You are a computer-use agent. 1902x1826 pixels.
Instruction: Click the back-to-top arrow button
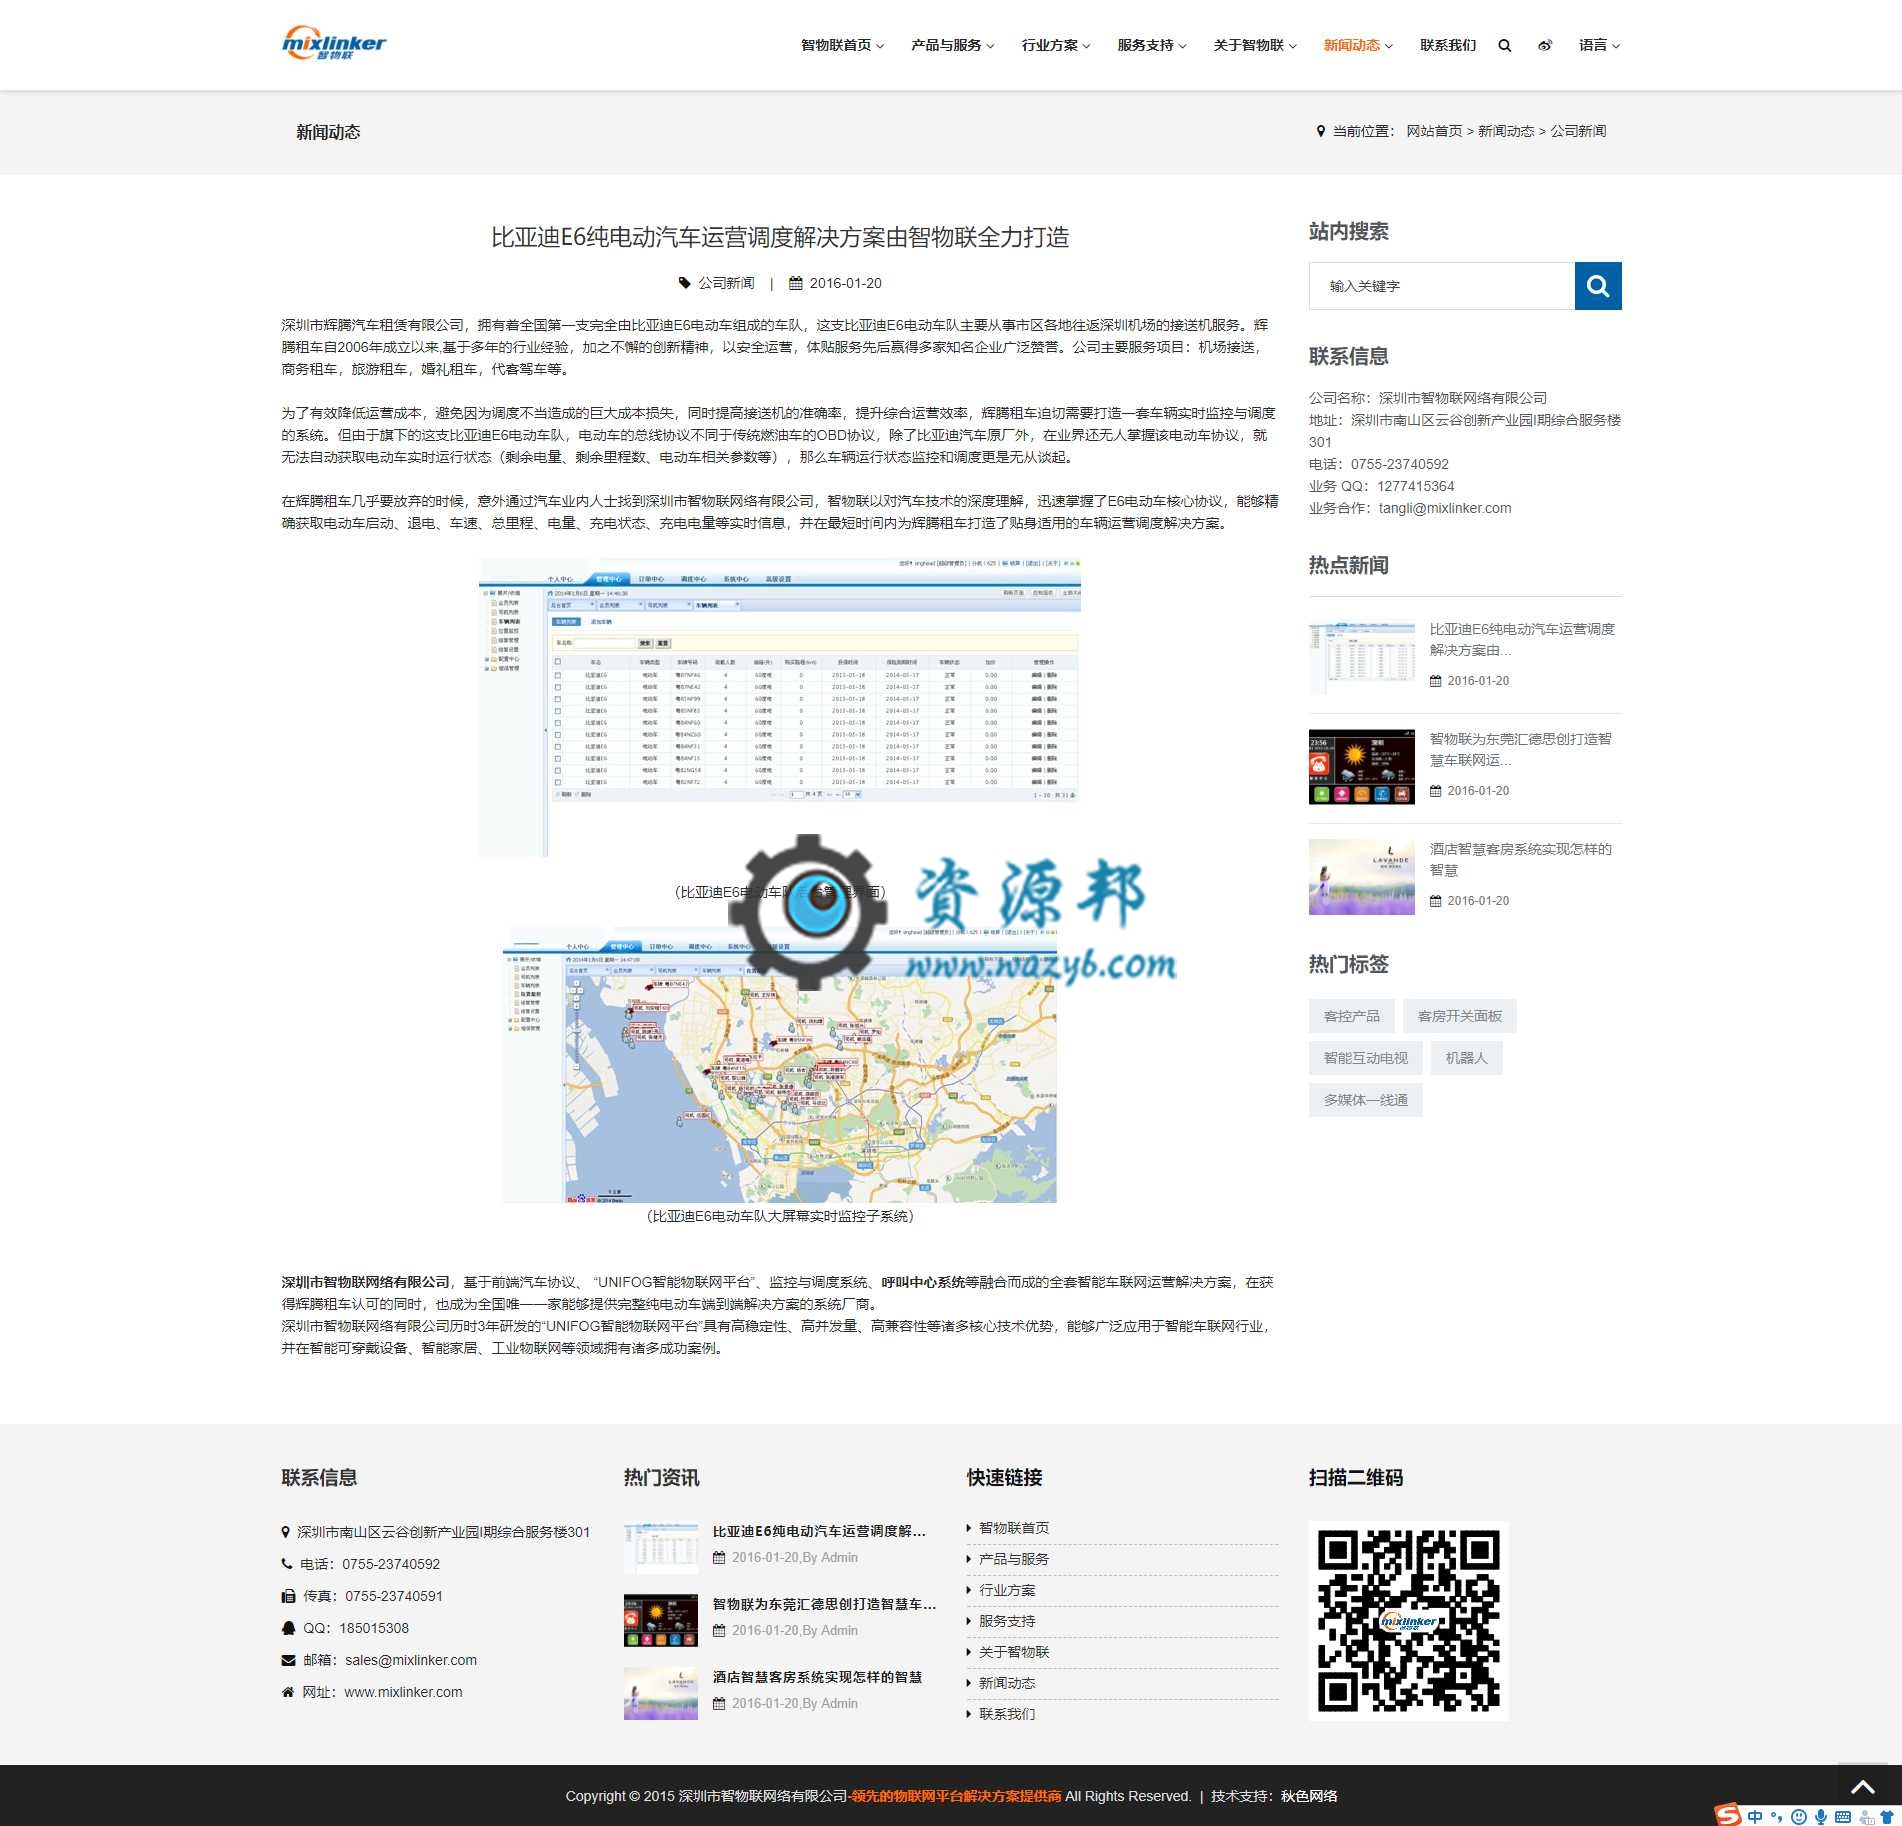coord(1862,1787)
